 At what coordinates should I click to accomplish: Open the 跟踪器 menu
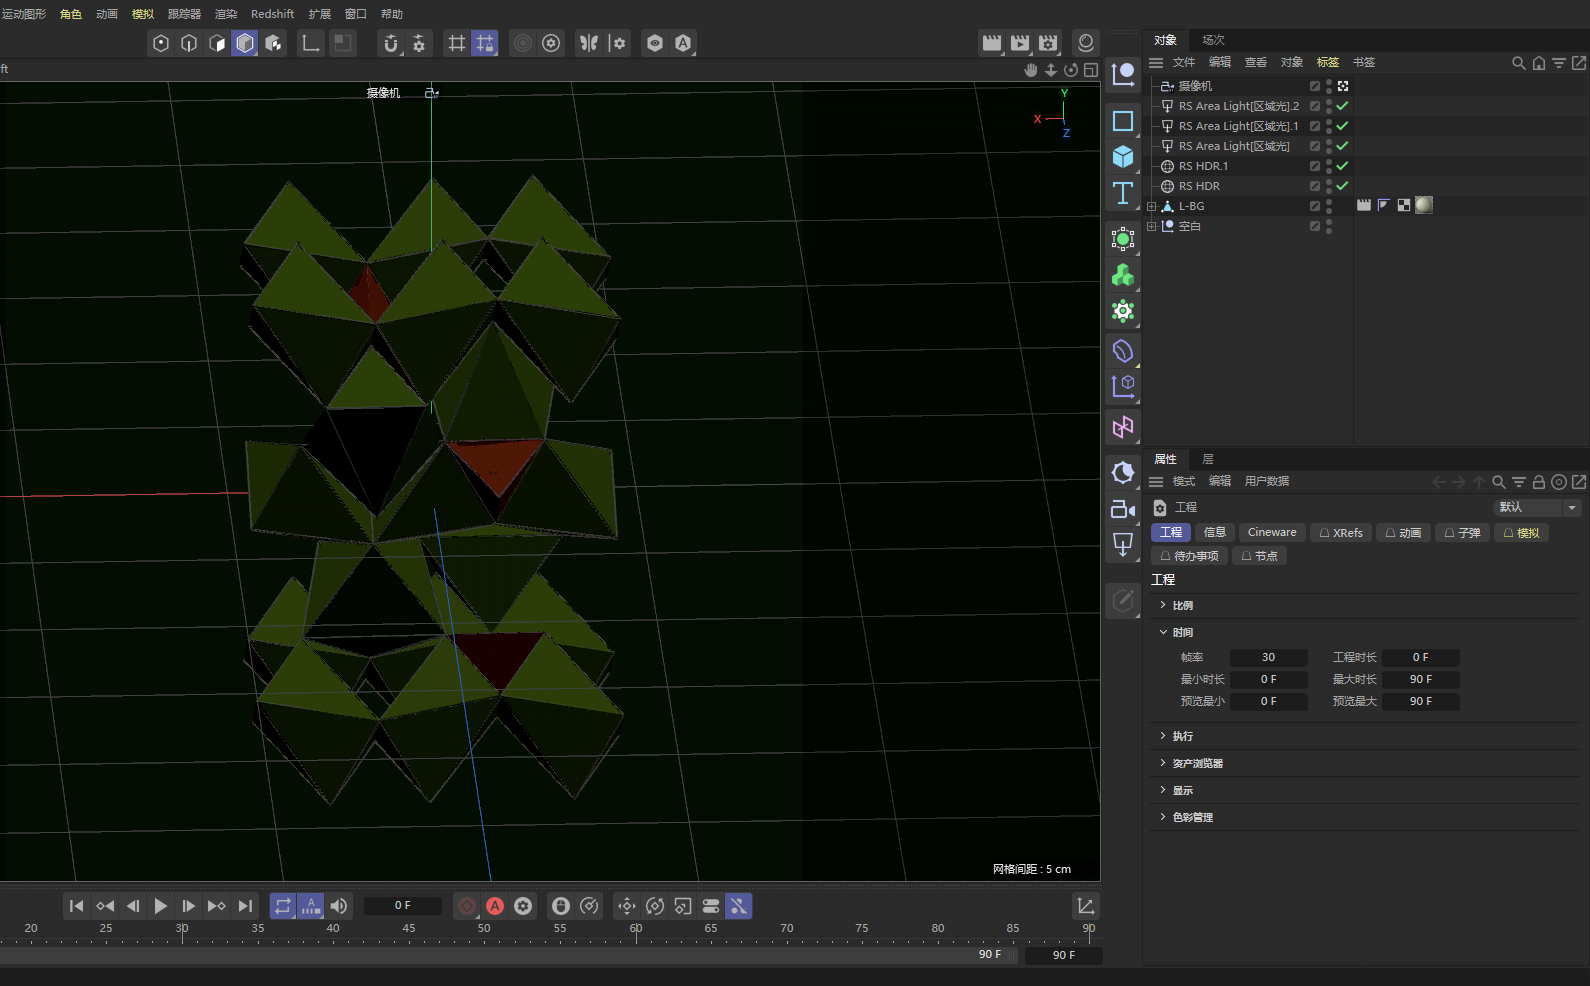(184, 14)
